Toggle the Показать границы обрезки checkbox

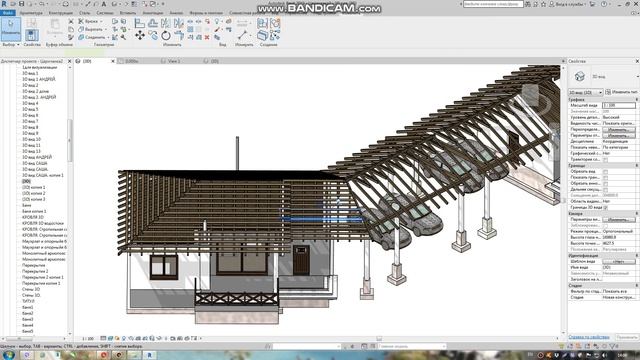tap(605, 178)
